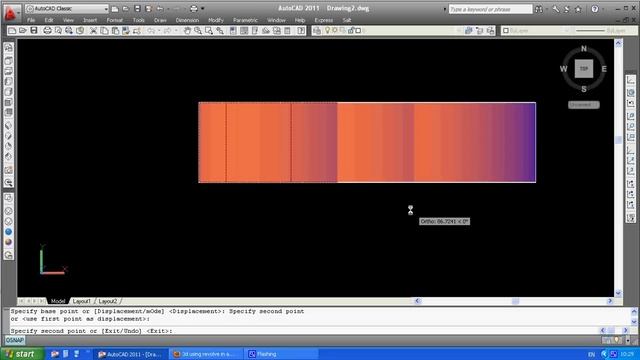Click the Cut scissors icon

click(93, 31)
